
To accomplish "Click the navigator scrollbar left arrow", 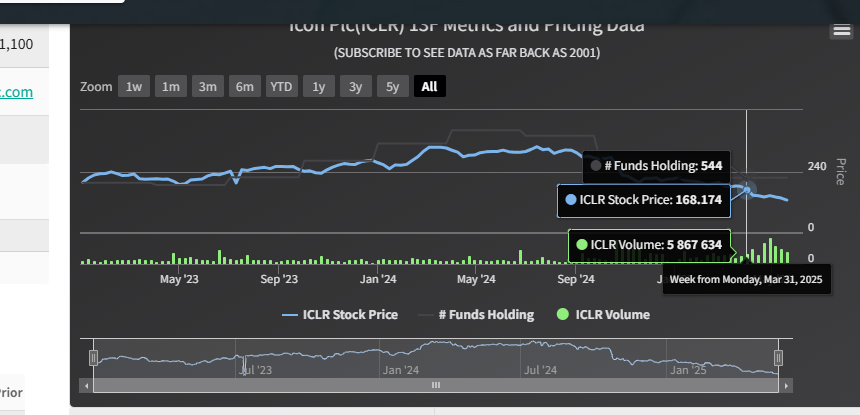I will (x=86, y=386).
